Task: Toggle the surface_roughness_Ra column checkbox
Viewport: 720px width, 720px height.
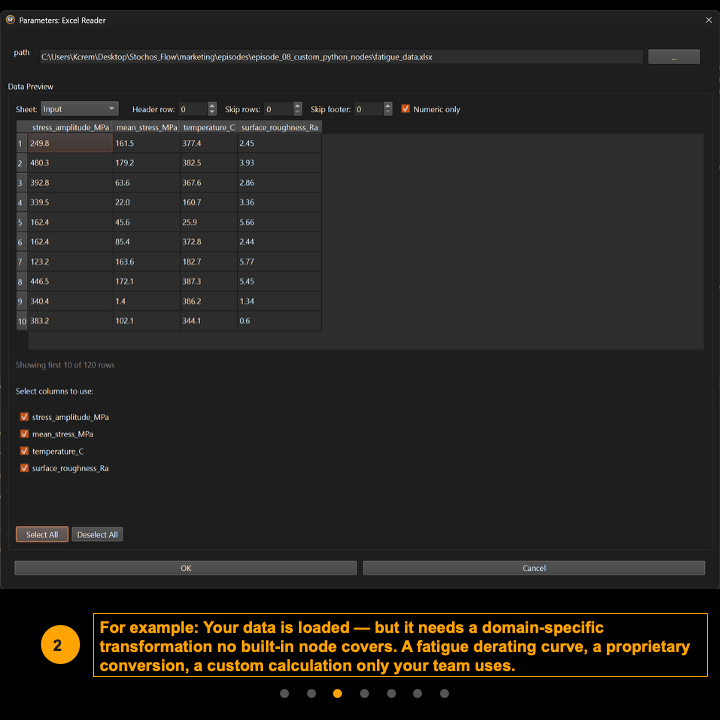Action: coord(24,468)
